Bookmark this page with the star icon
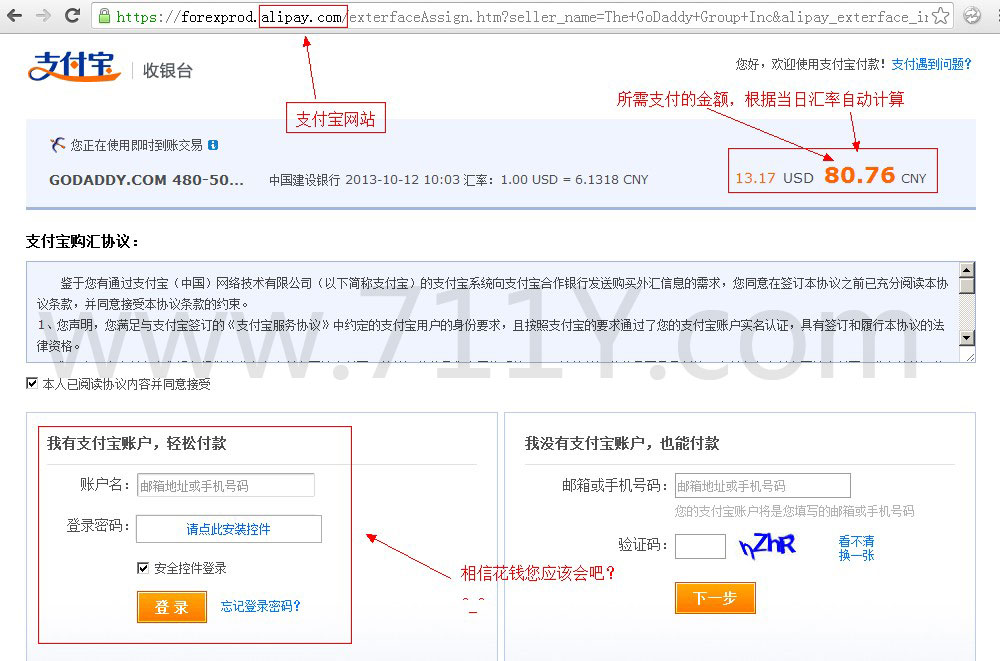This screenshot has width=1000, height=661. click(x=941, y=16)
